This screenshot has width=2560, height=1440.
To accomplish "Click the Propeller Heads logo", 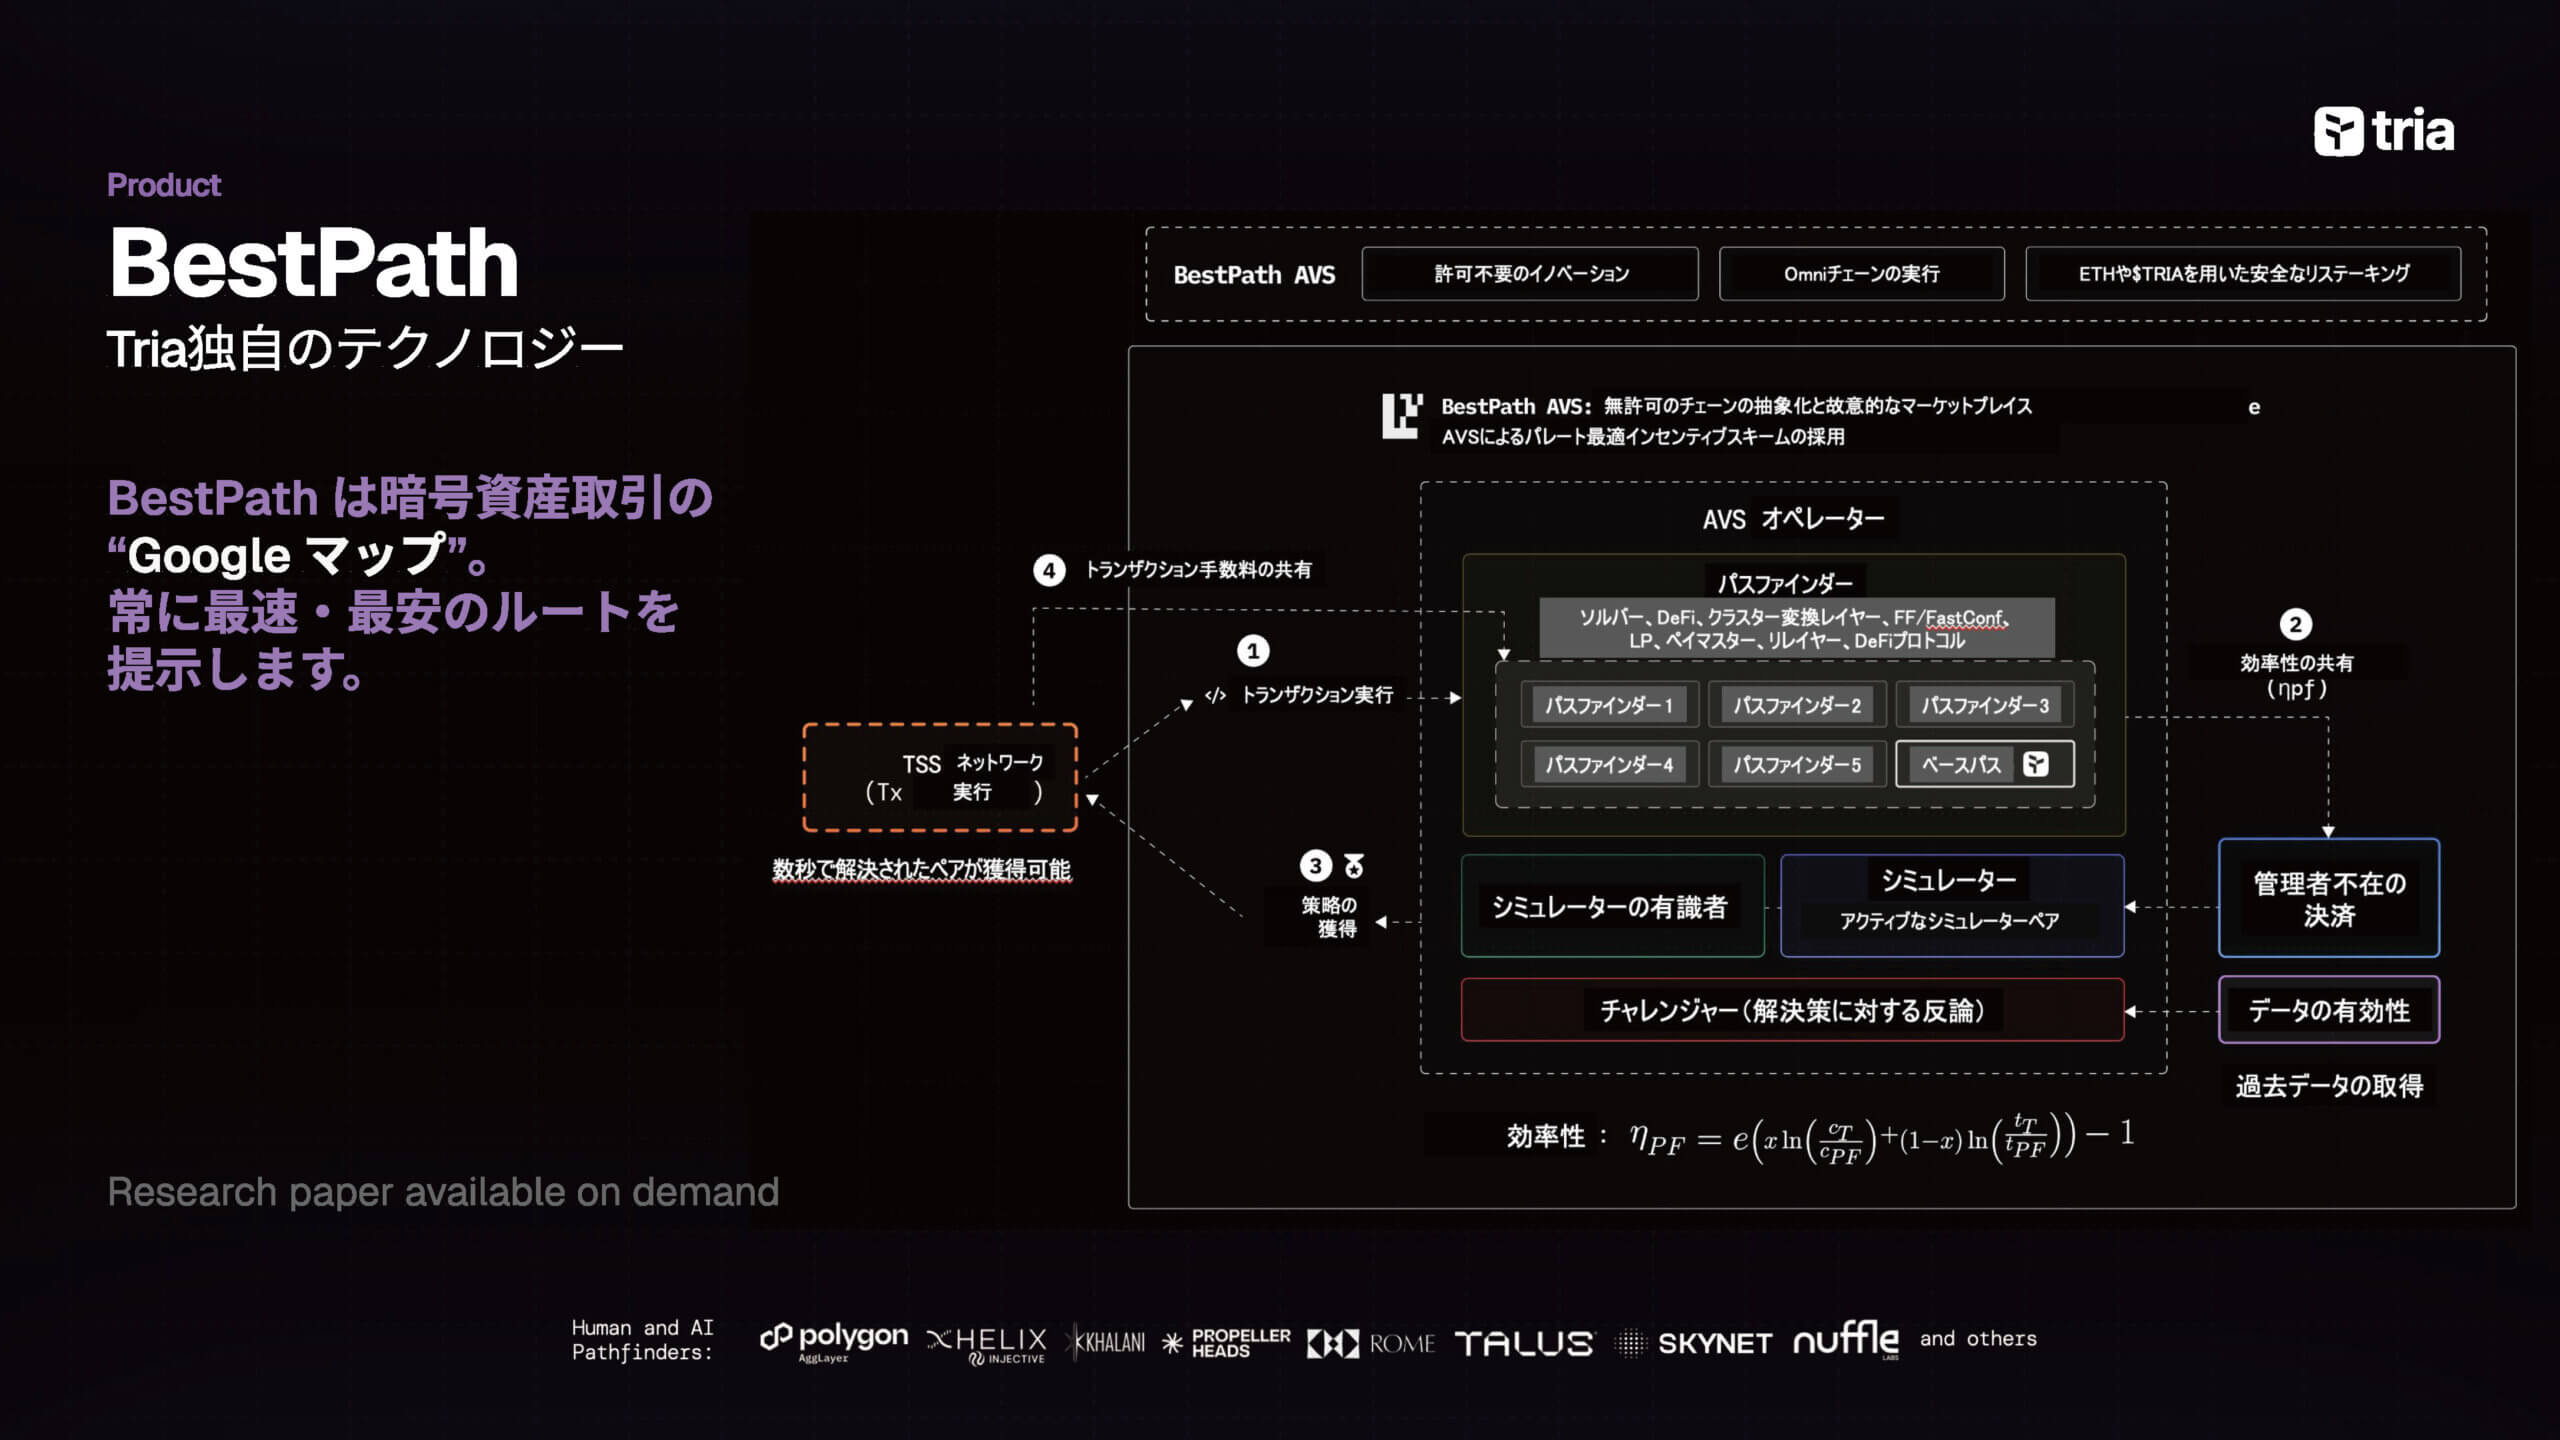I will [x=1227, y=1343].
